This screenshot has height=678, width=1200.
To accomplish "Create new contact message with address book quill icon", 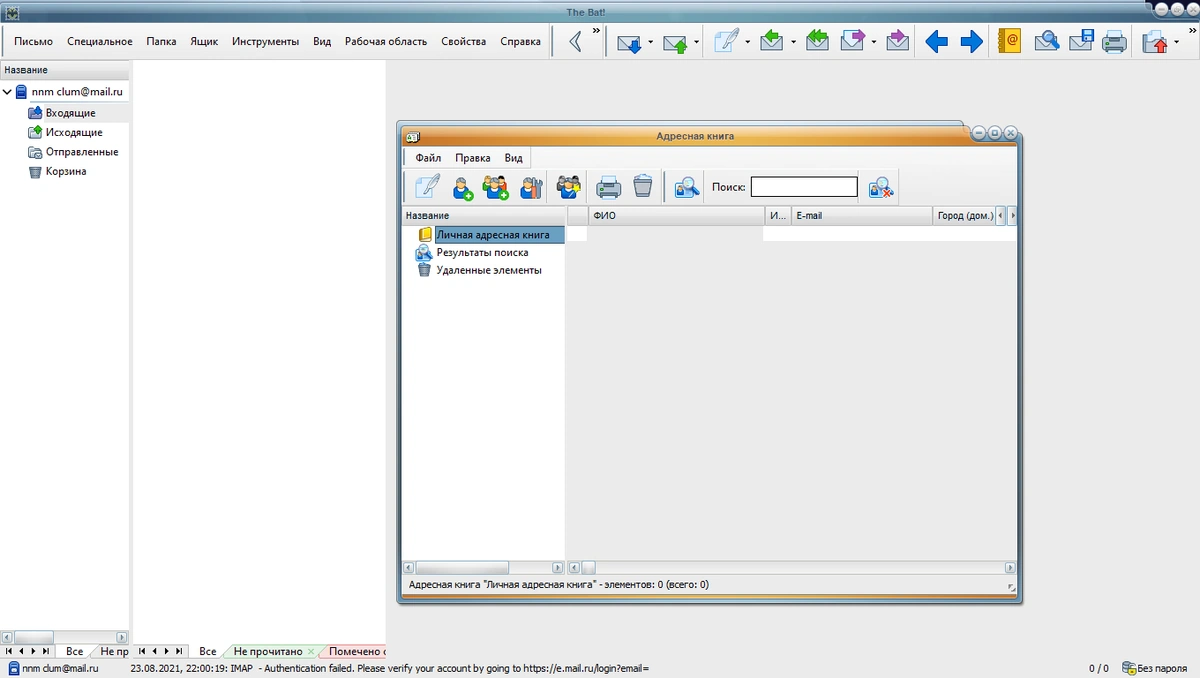I will 427,186.
